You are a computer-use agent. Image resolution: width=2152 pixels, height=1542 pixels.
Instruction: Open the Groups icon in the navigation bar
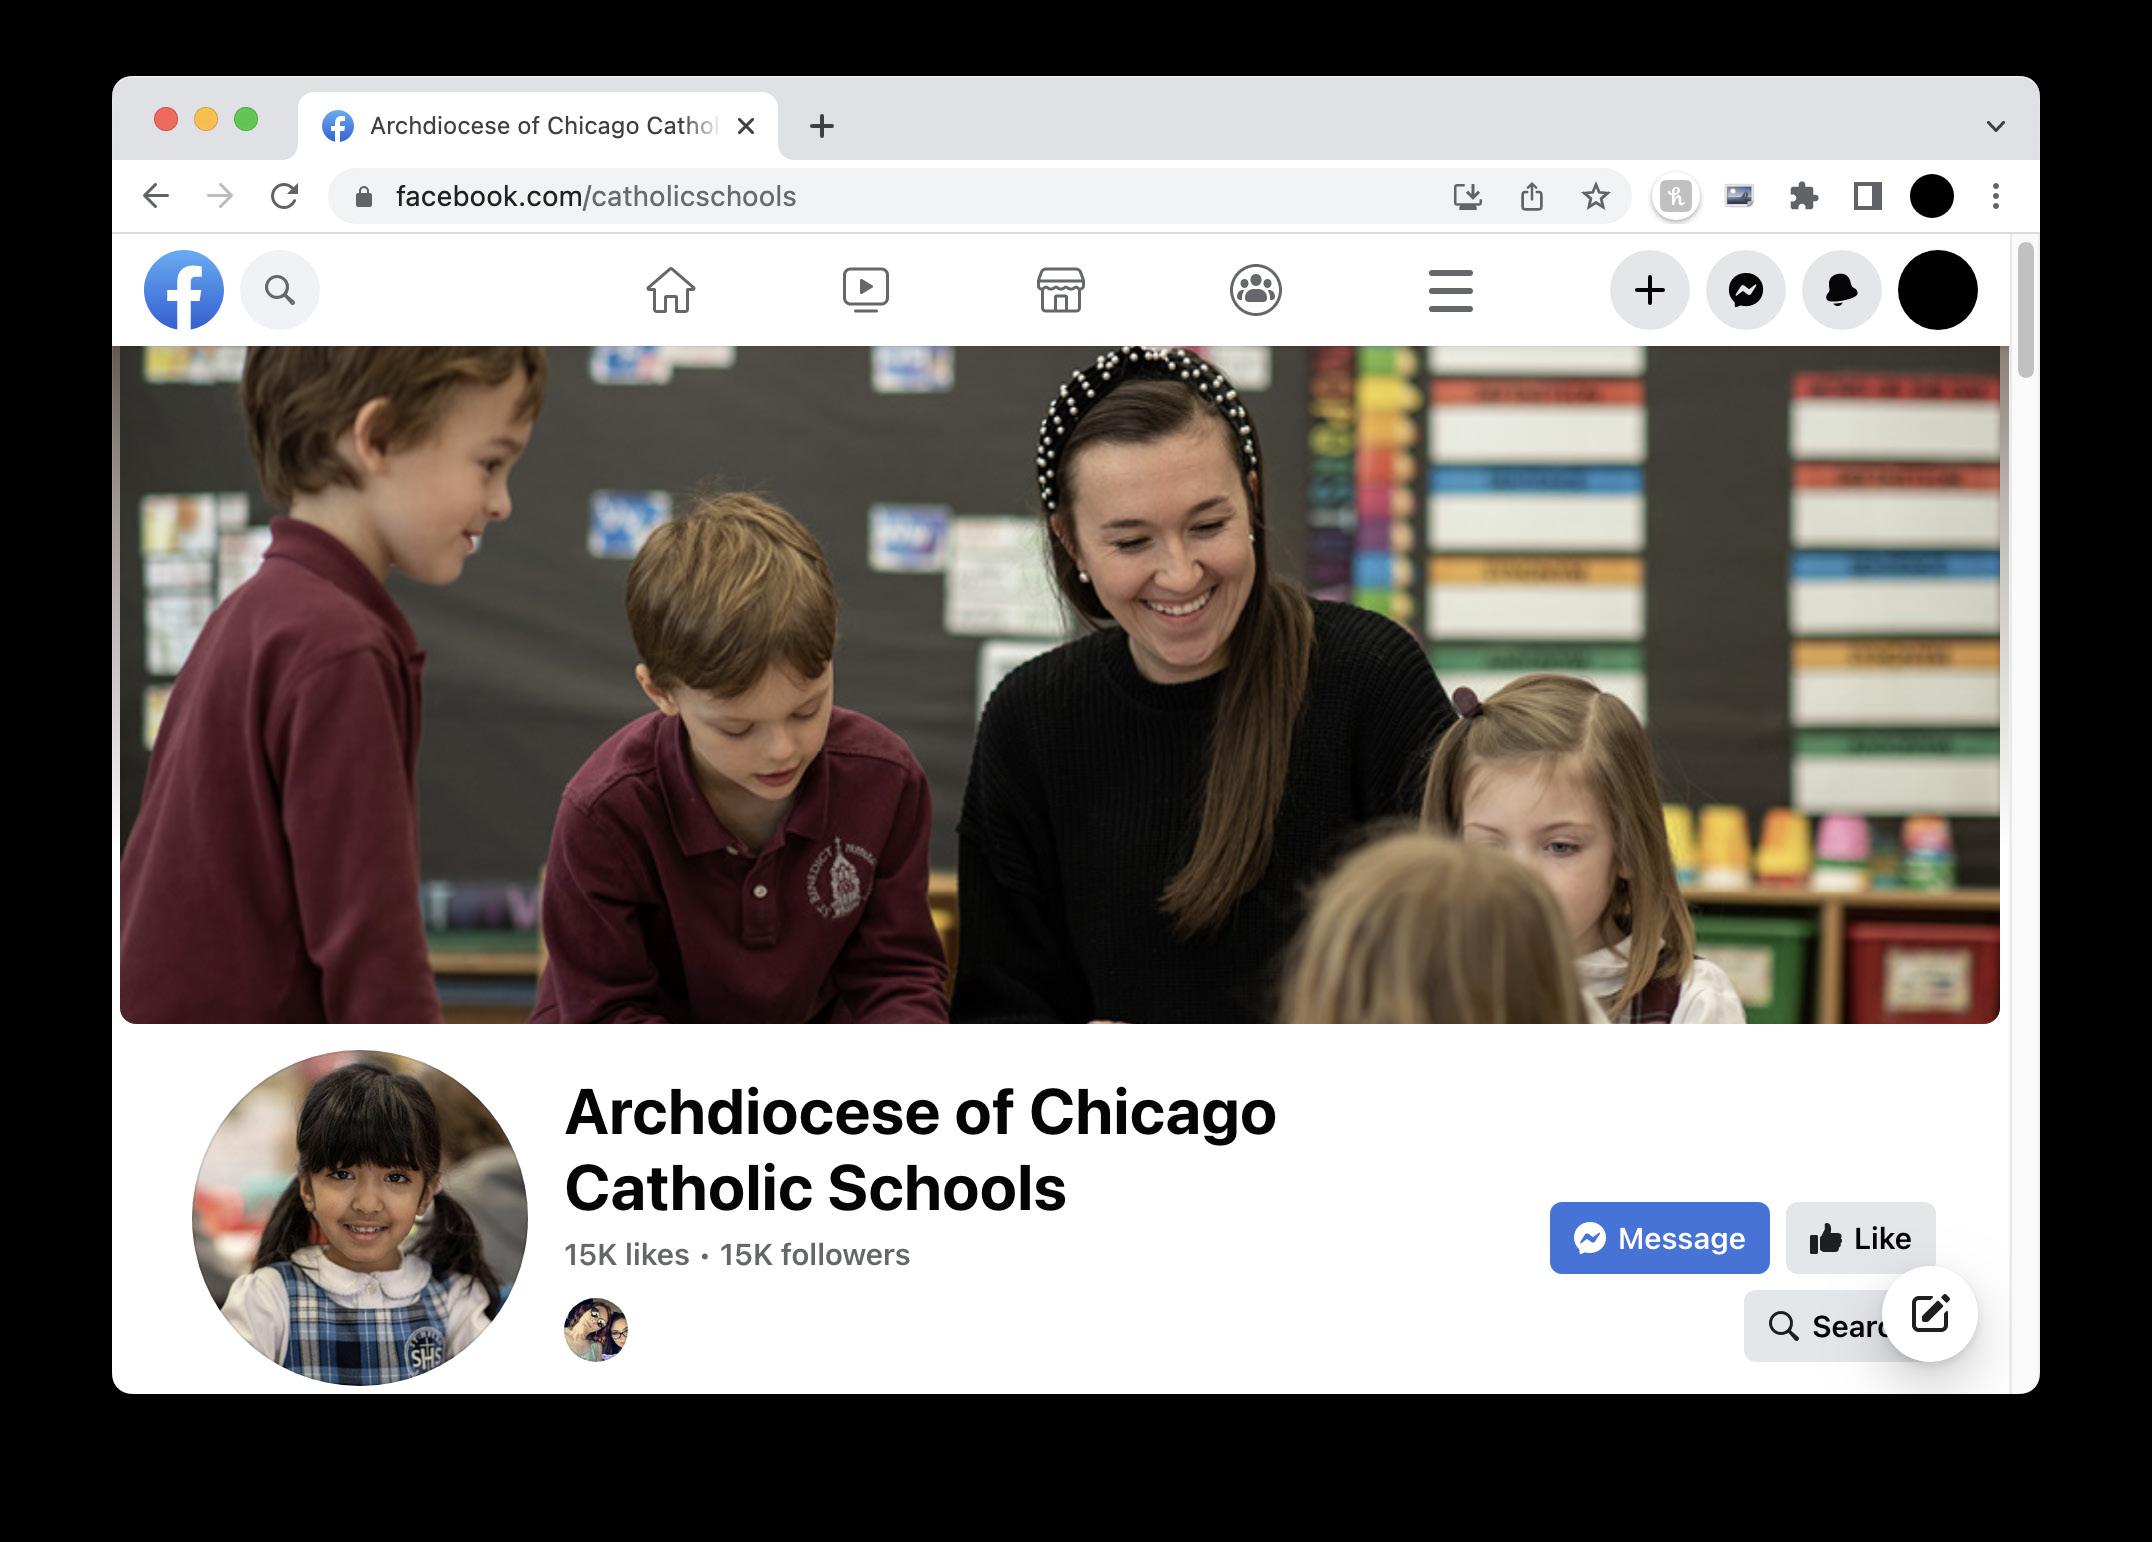[1255, 291]
